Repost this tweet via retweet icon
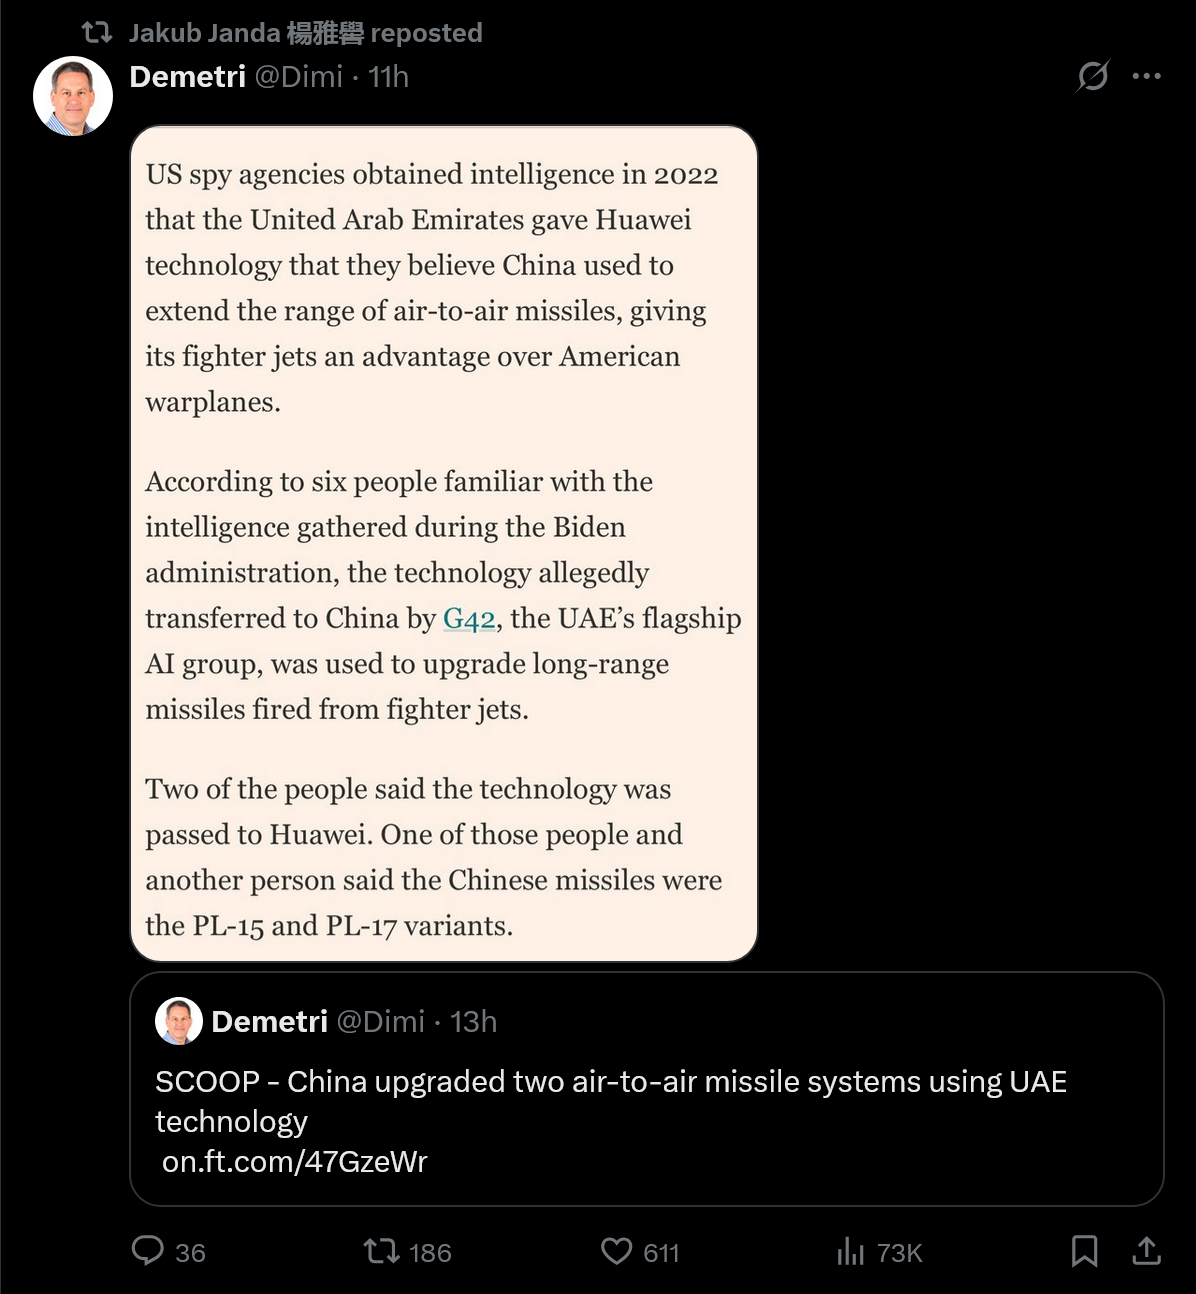Viewport: 1196px width, 1294px height. [x=381, y=1251]
